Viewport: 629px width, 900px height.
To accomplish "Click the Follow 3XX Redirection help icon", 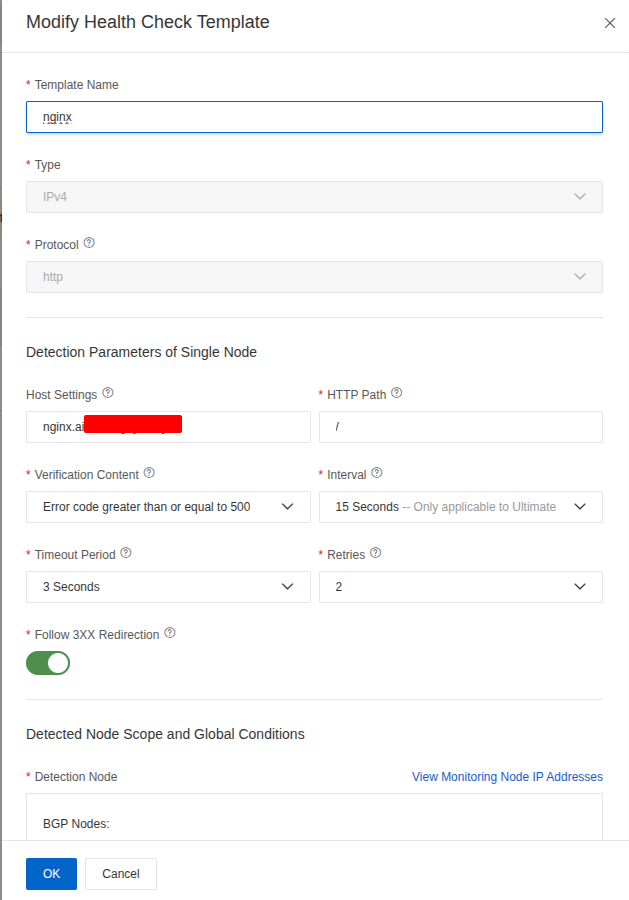I will pos(170,633).
